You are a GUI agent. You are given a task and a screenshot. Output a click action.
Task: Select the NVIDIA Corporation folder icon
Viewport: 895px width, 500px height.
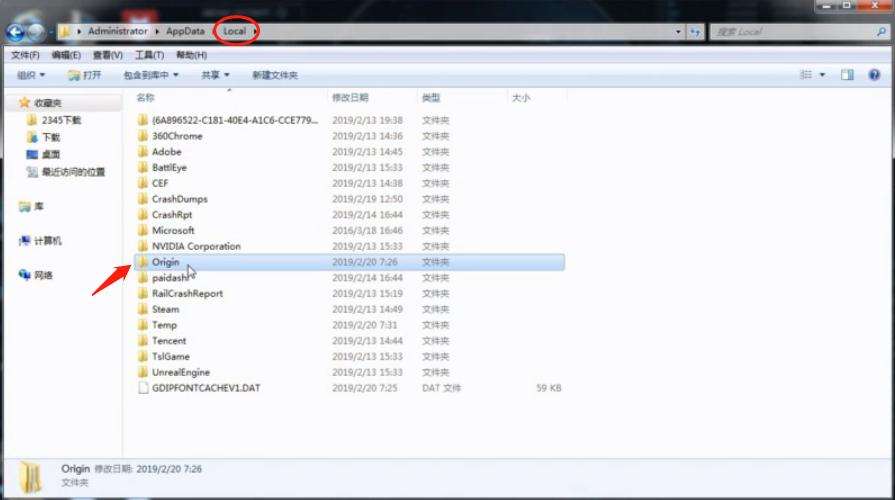[x=143, y=246]
